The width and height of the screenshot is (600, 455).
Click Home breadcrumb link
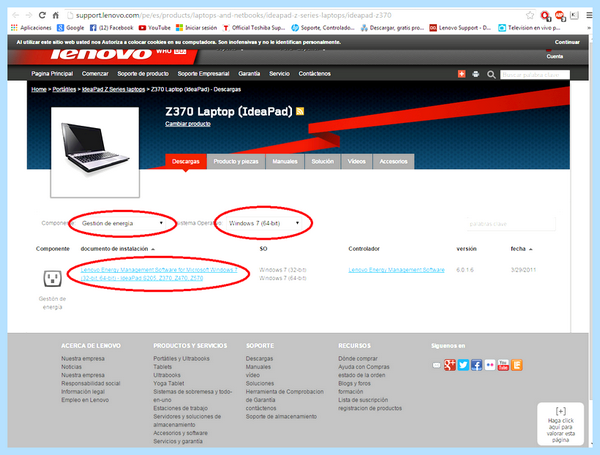pos(39,89)
